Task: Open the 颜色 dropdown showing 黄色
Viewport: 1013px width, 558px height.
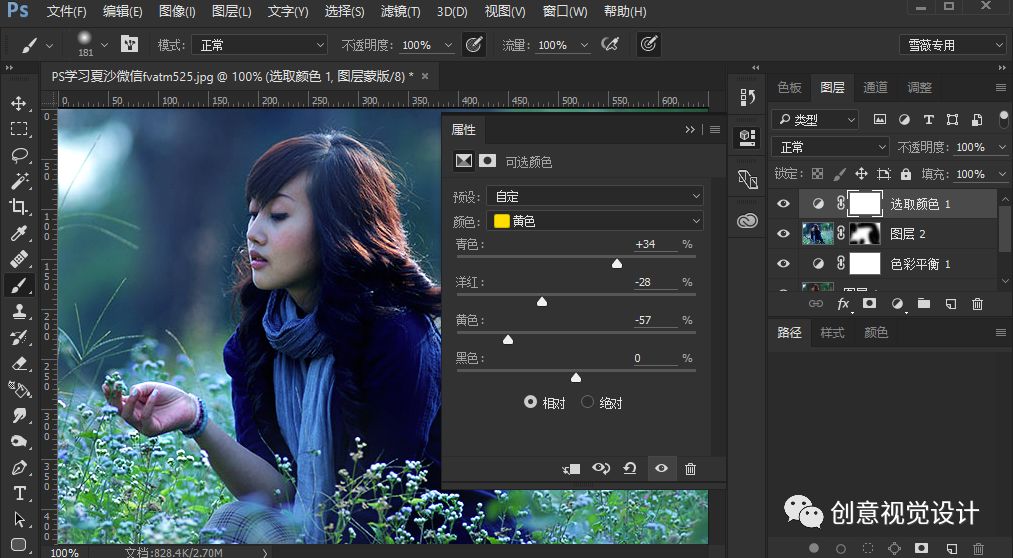Action: tap(594, 222)
